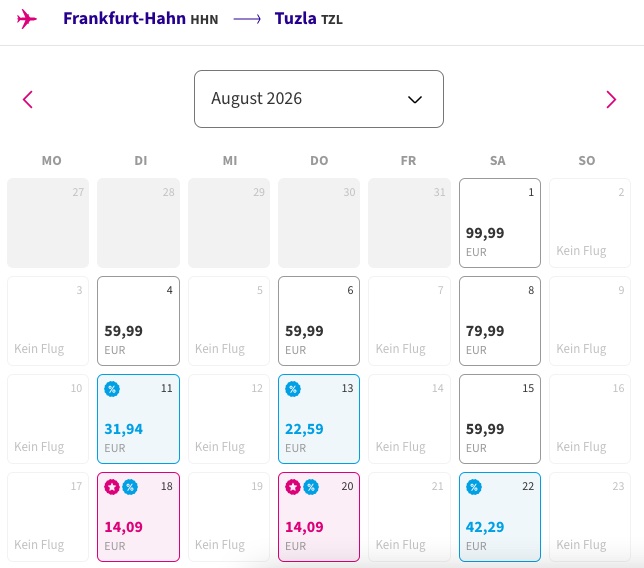Click the percent badge on August 22

click(x=474, y=487)
